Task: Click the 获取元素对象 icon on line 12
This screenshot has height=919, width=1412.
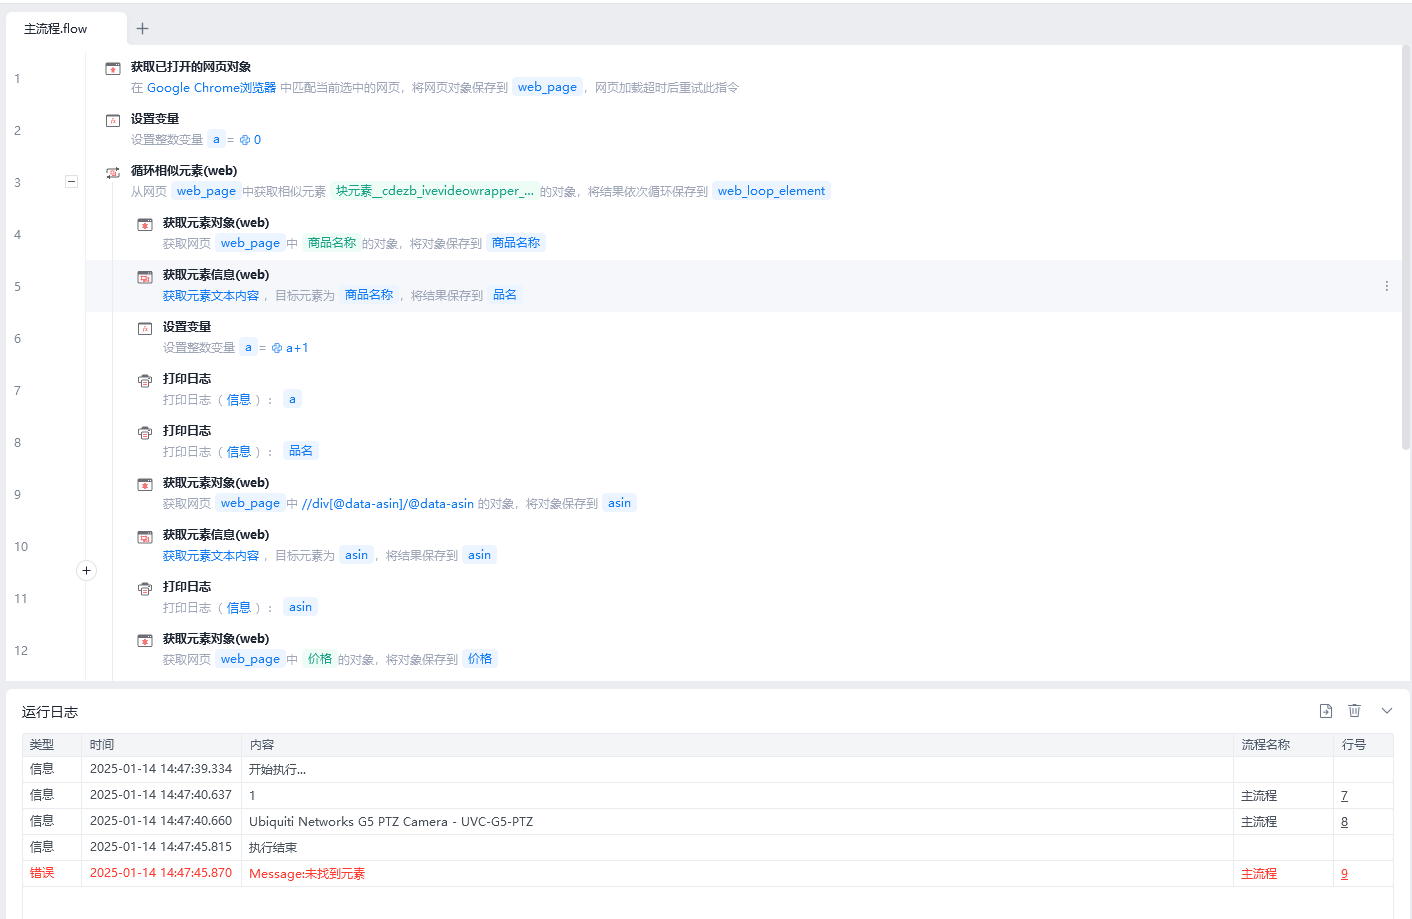Action: tap(145, 641)
